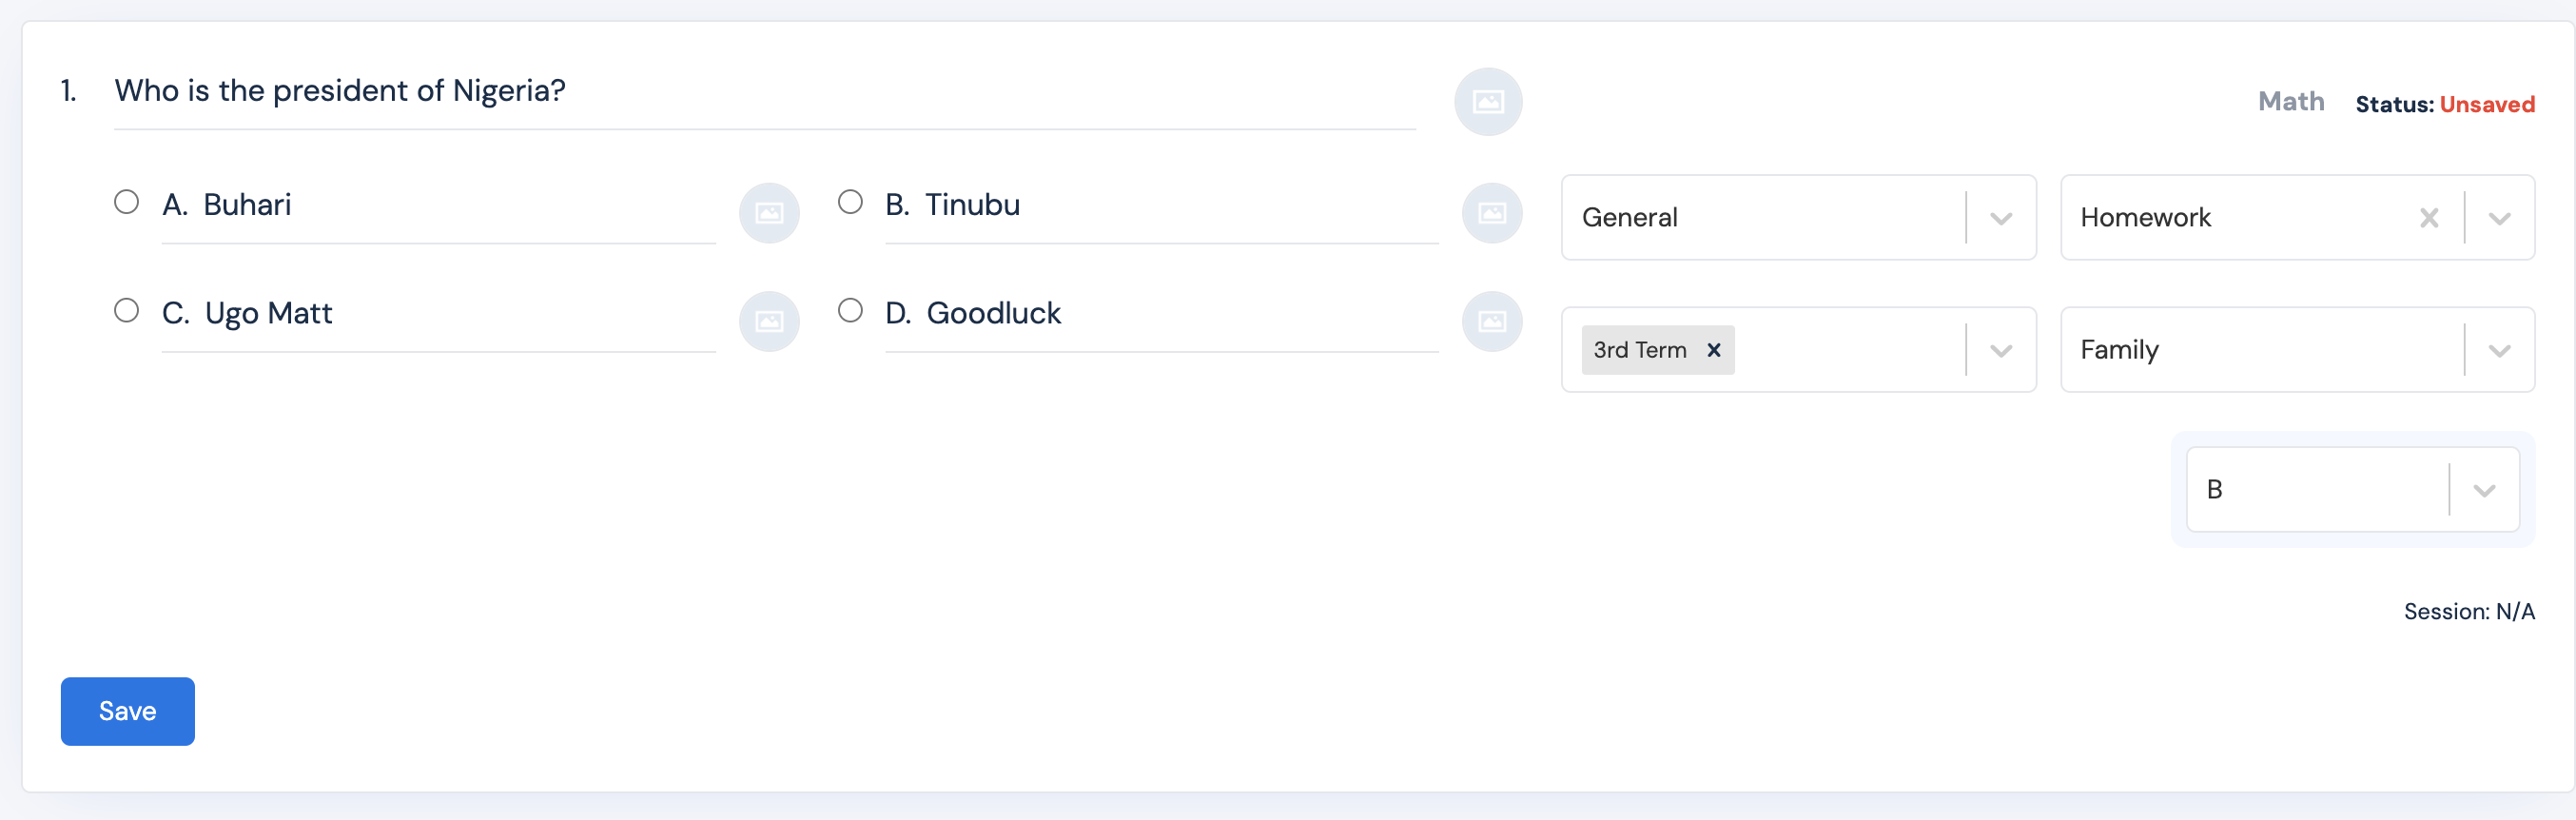Expand the 3rd Term dropdown arrow
This screenshot has width=2576, height=820.
click(2001, 350)
